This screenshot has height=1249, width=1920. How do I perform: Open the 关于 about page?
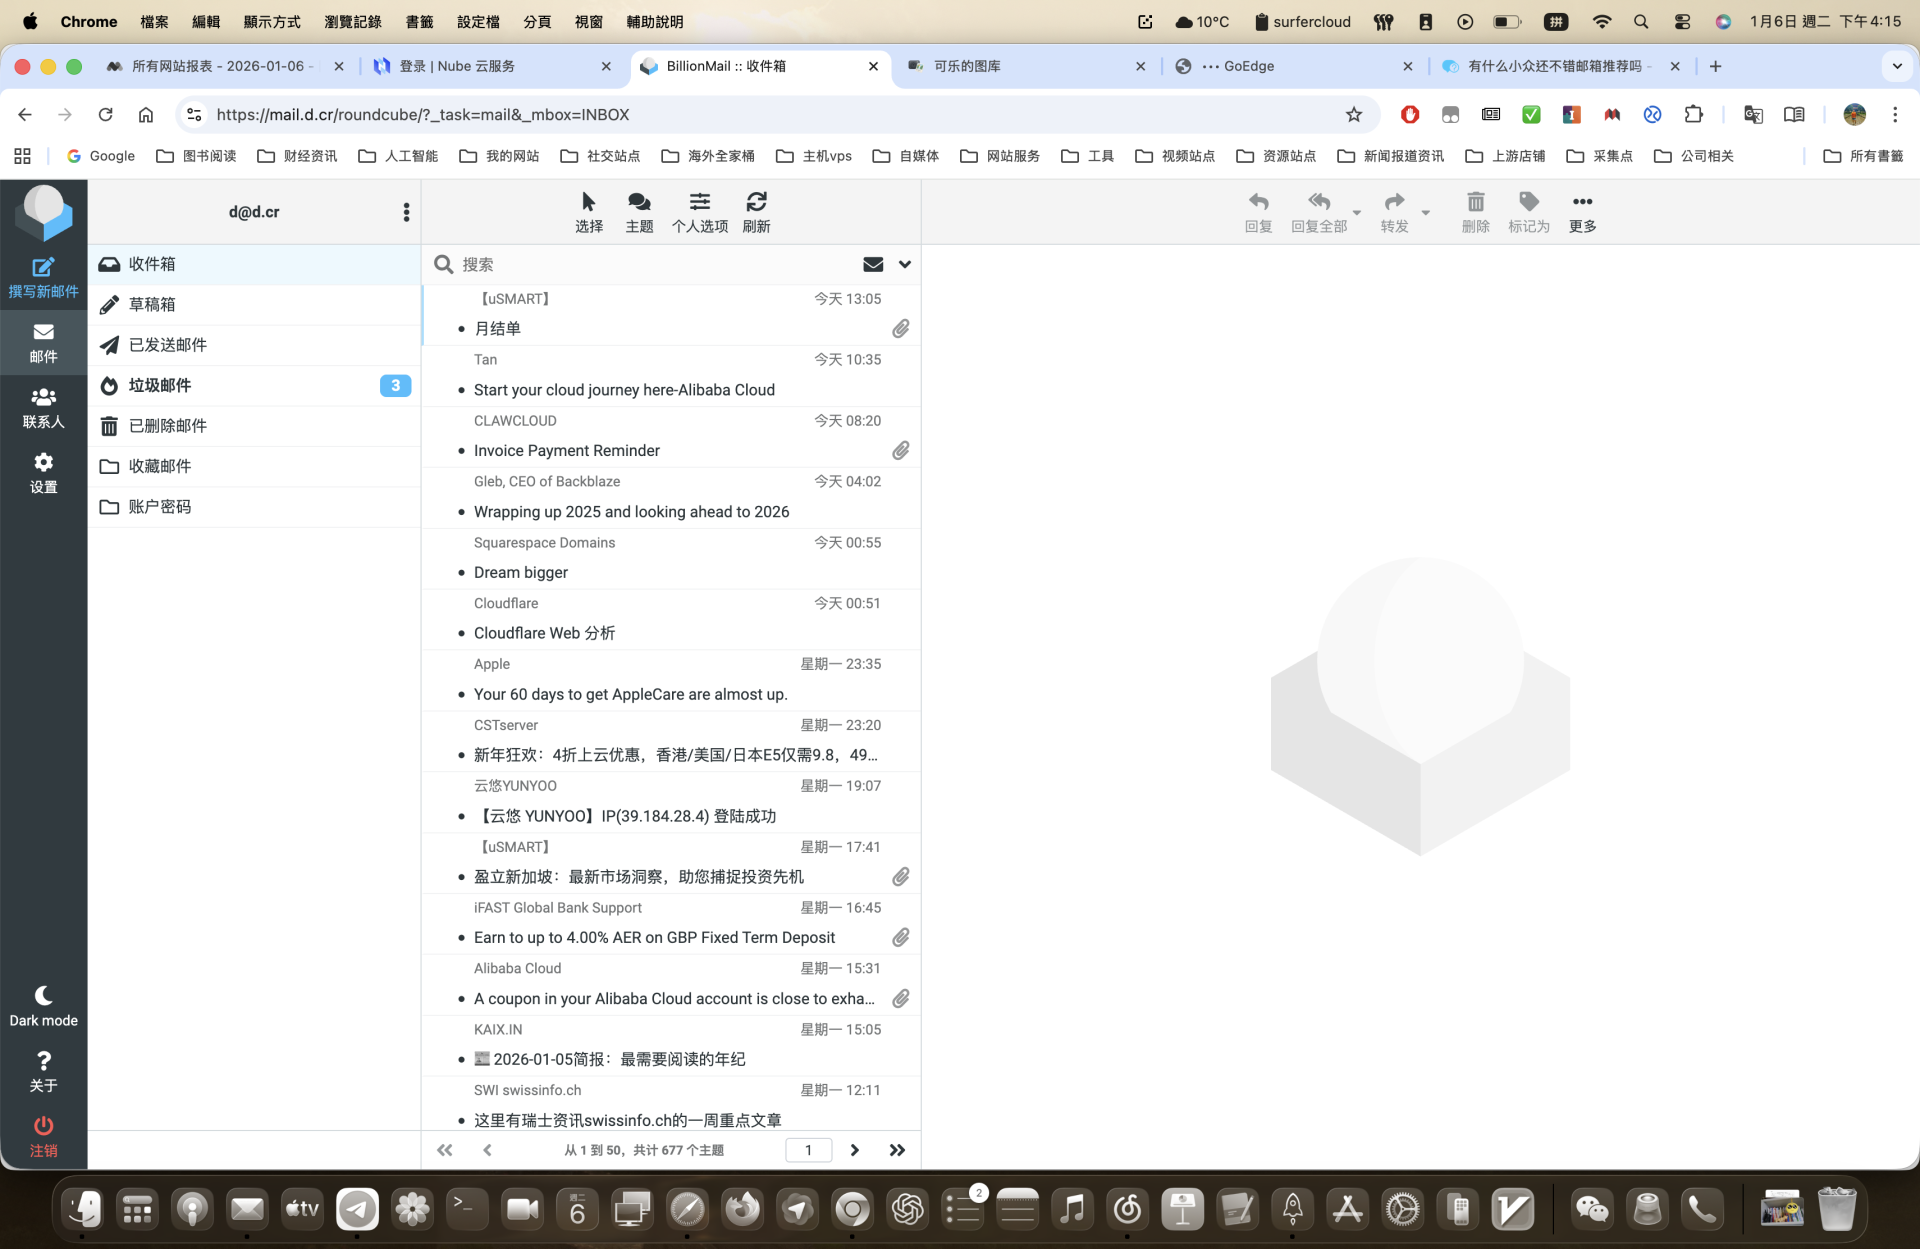tap(43, 1071)
